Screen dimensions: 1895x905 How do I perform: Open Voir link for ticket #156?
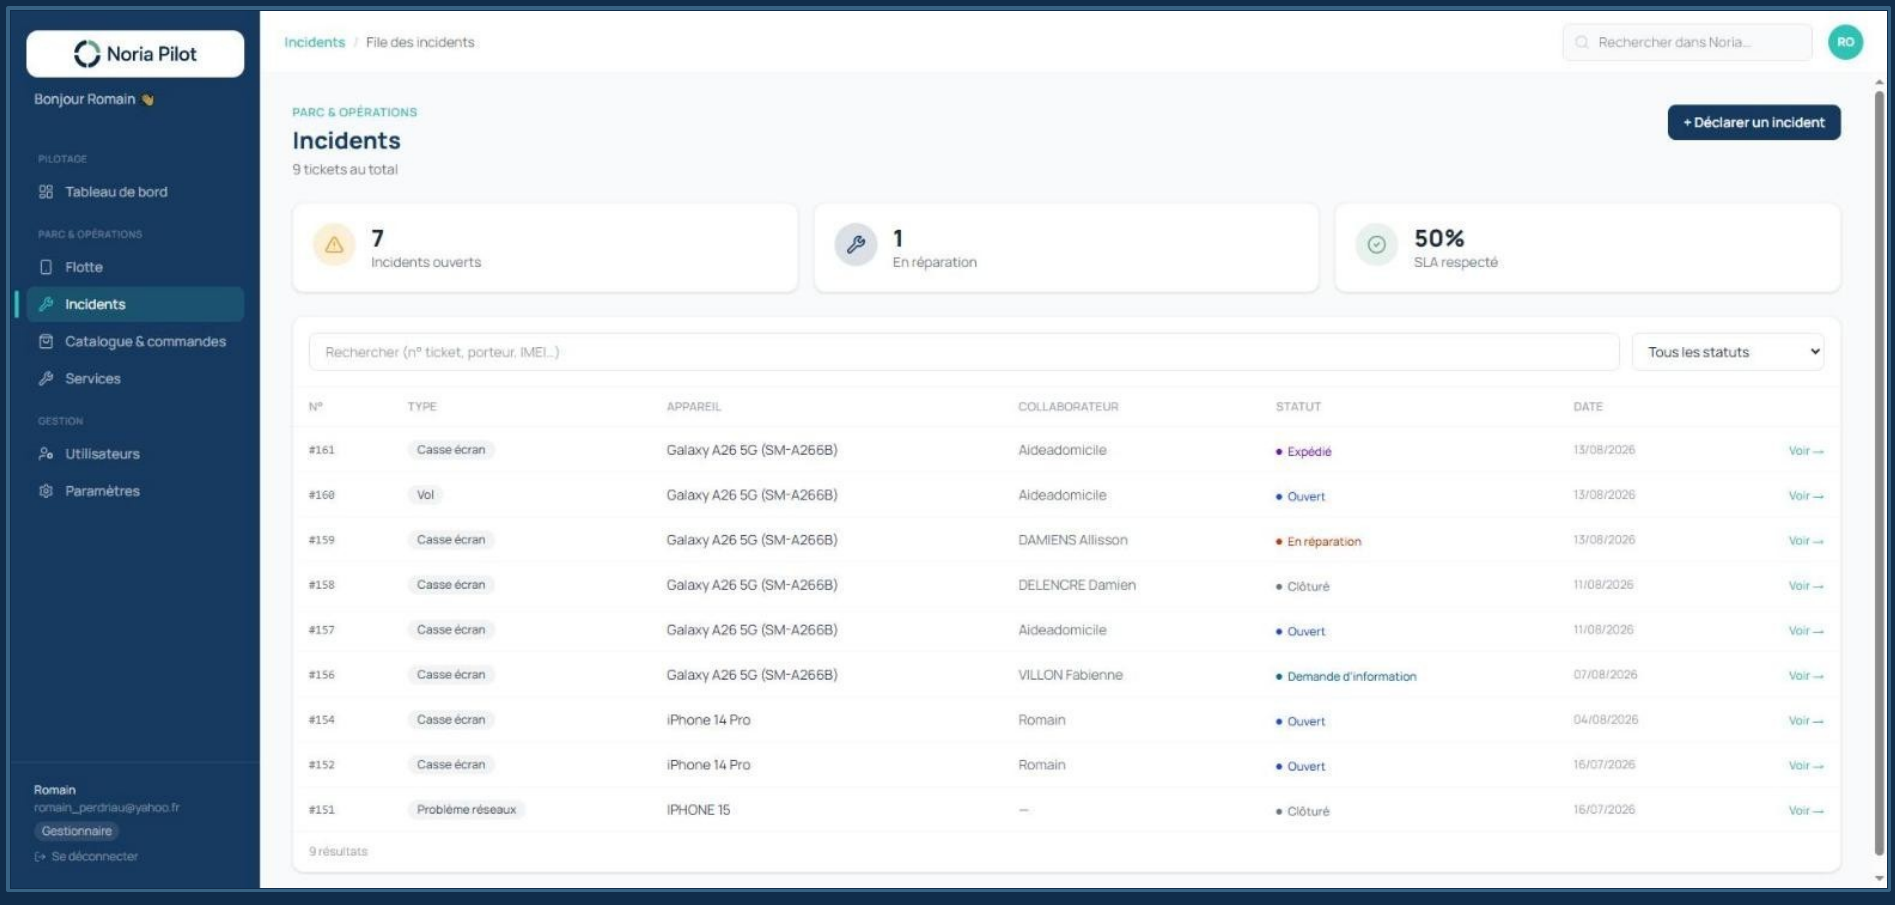pyautogui.click(x=1805, y=676)
